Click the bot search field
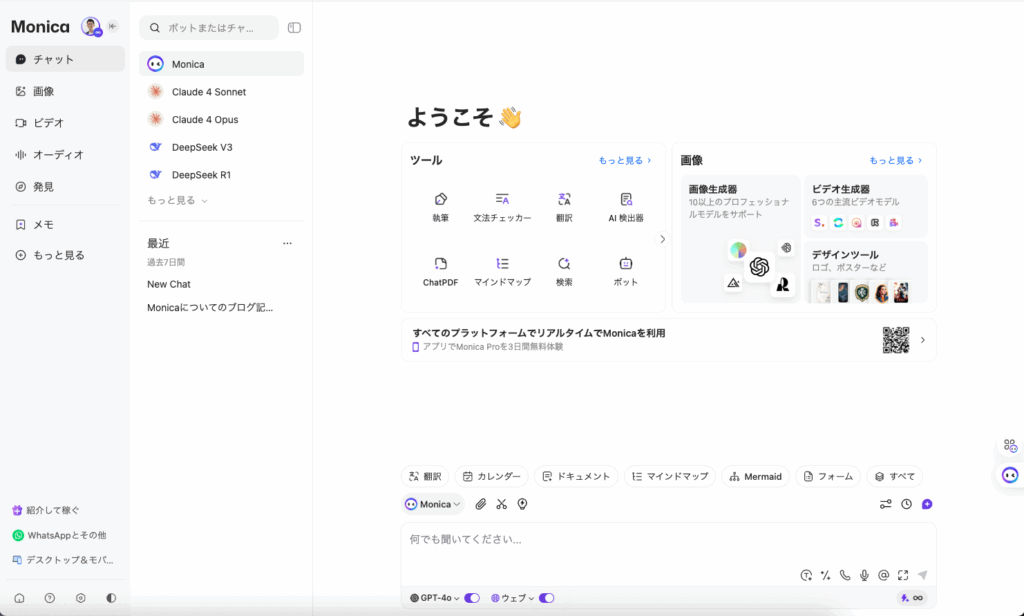 (x=209, y=27)
